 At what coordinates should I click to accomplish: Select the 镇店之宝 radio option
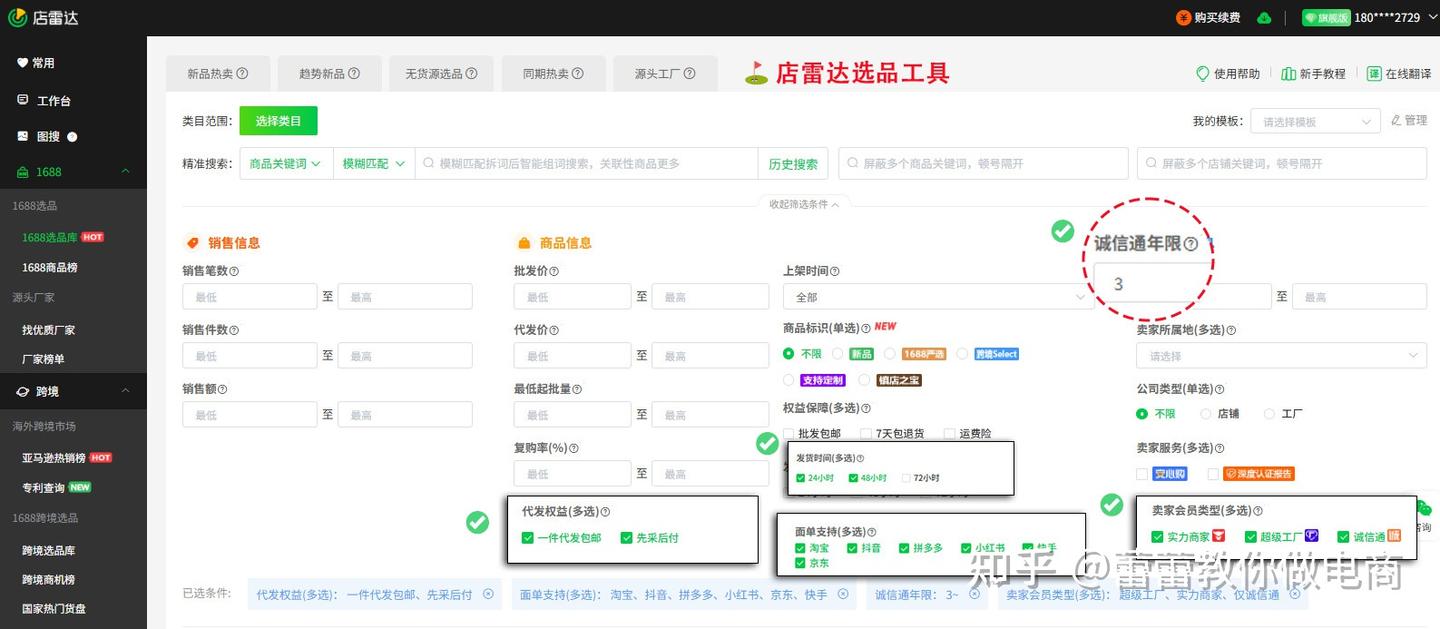point(864,380)
